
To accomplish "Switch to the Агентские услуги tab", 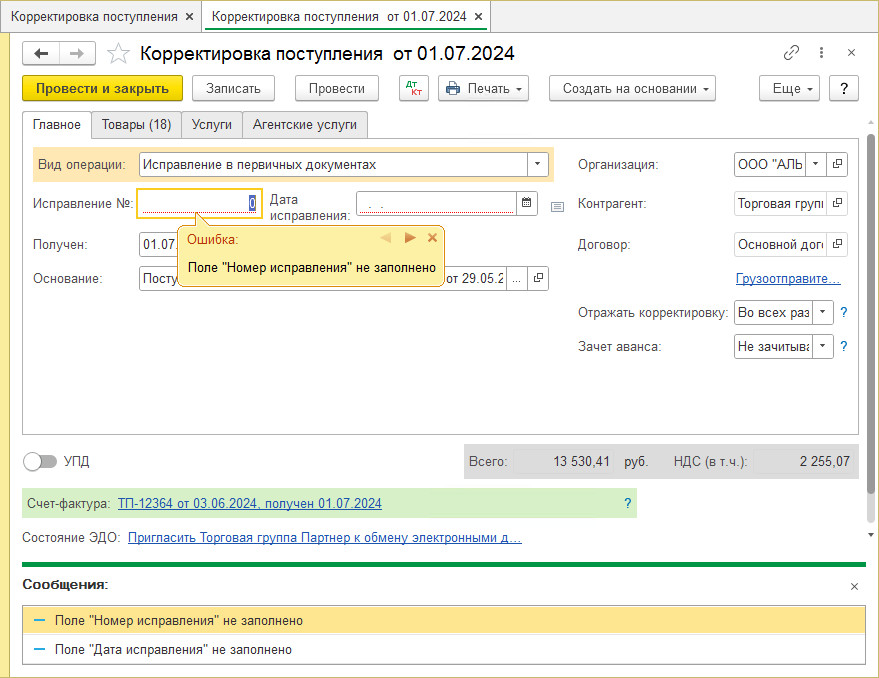I will pyautogui.click(x=305, y=124).
